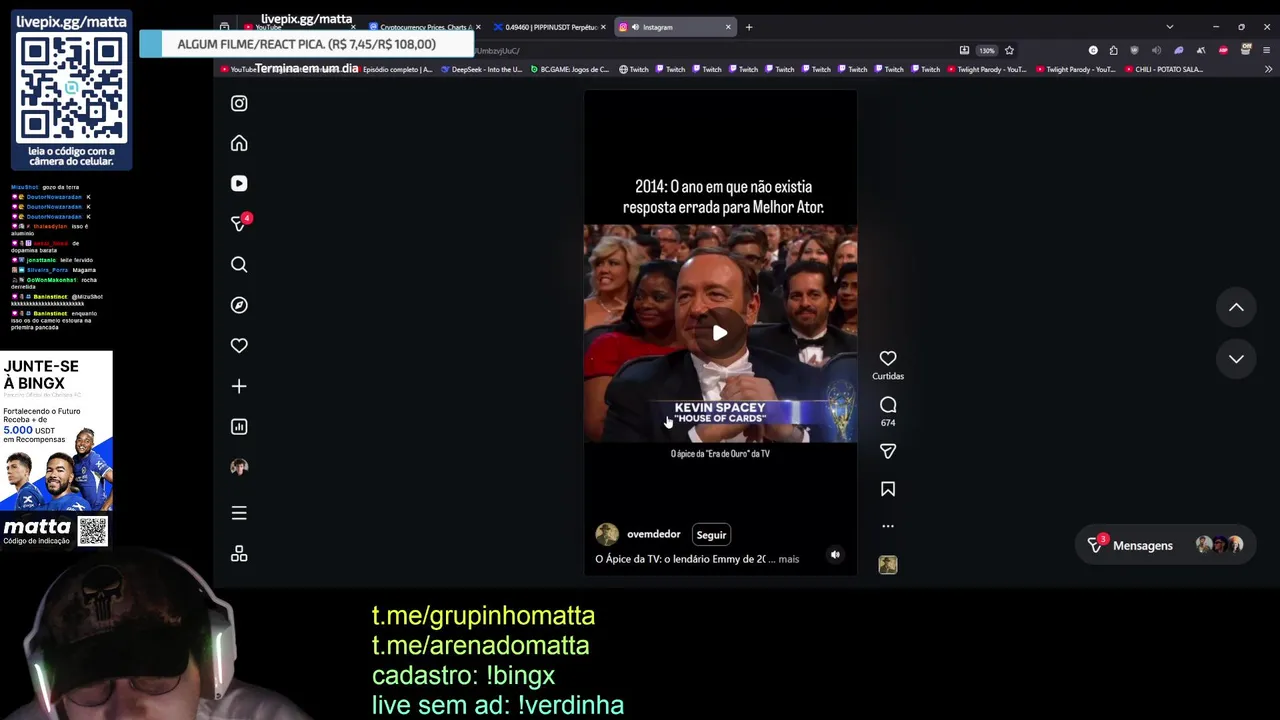Go to the next reel arrow
This screenshot has width=1280, height=720.
coord(1236,359)
